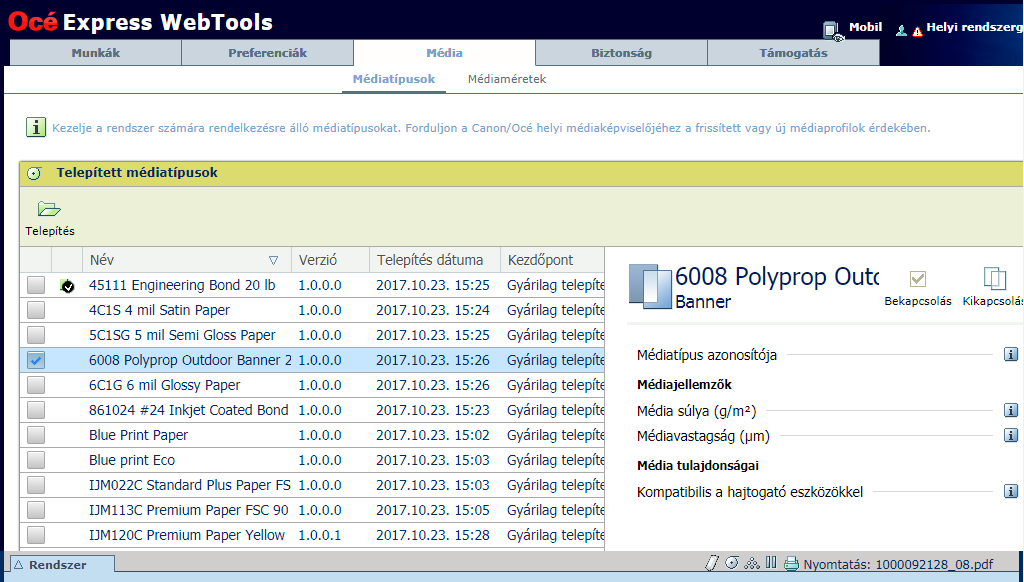Click the large media type icon in details
The image size is (1024, 582).
650,287
